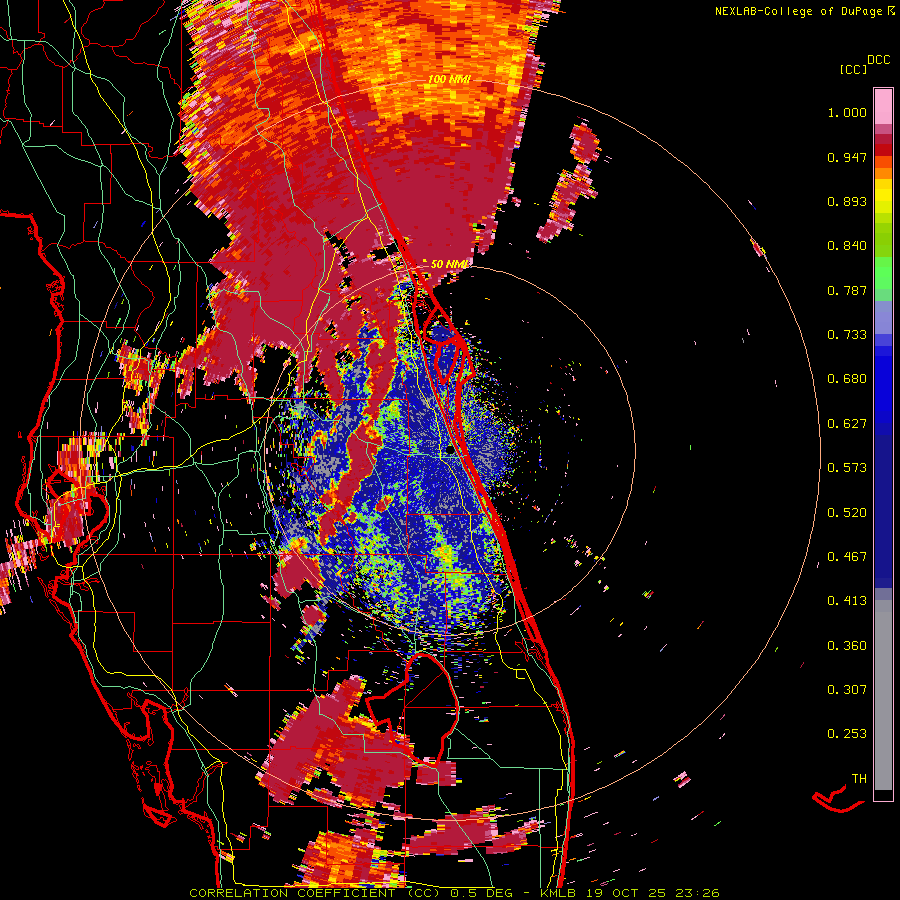
Task: Click the DCC product label
Action: [878, 59]
